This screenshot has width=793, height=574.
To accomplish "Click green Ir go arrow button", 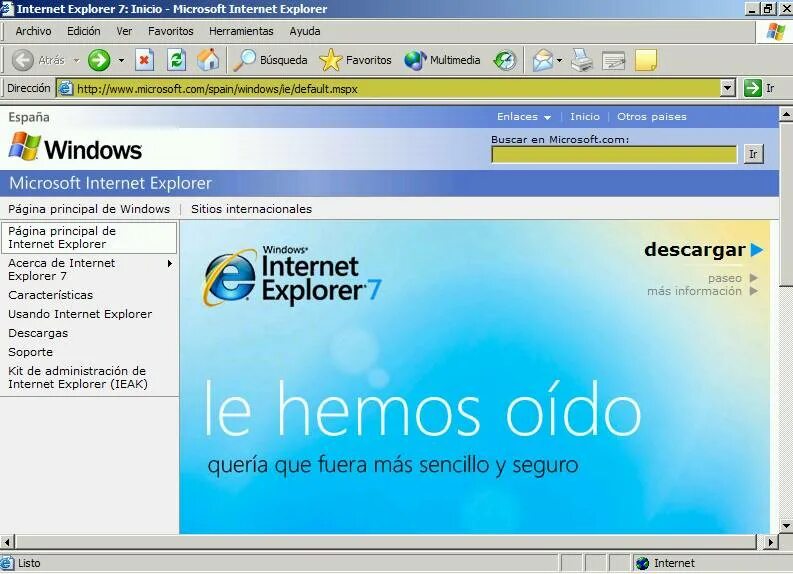I will (753, 88).
